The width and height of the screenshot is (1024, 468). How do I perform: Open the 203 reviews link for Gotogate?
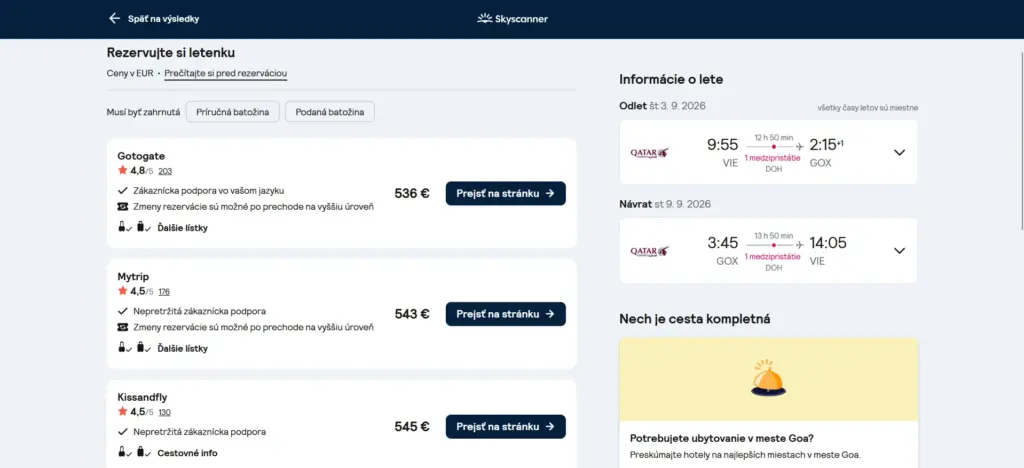tap(165, 171)
